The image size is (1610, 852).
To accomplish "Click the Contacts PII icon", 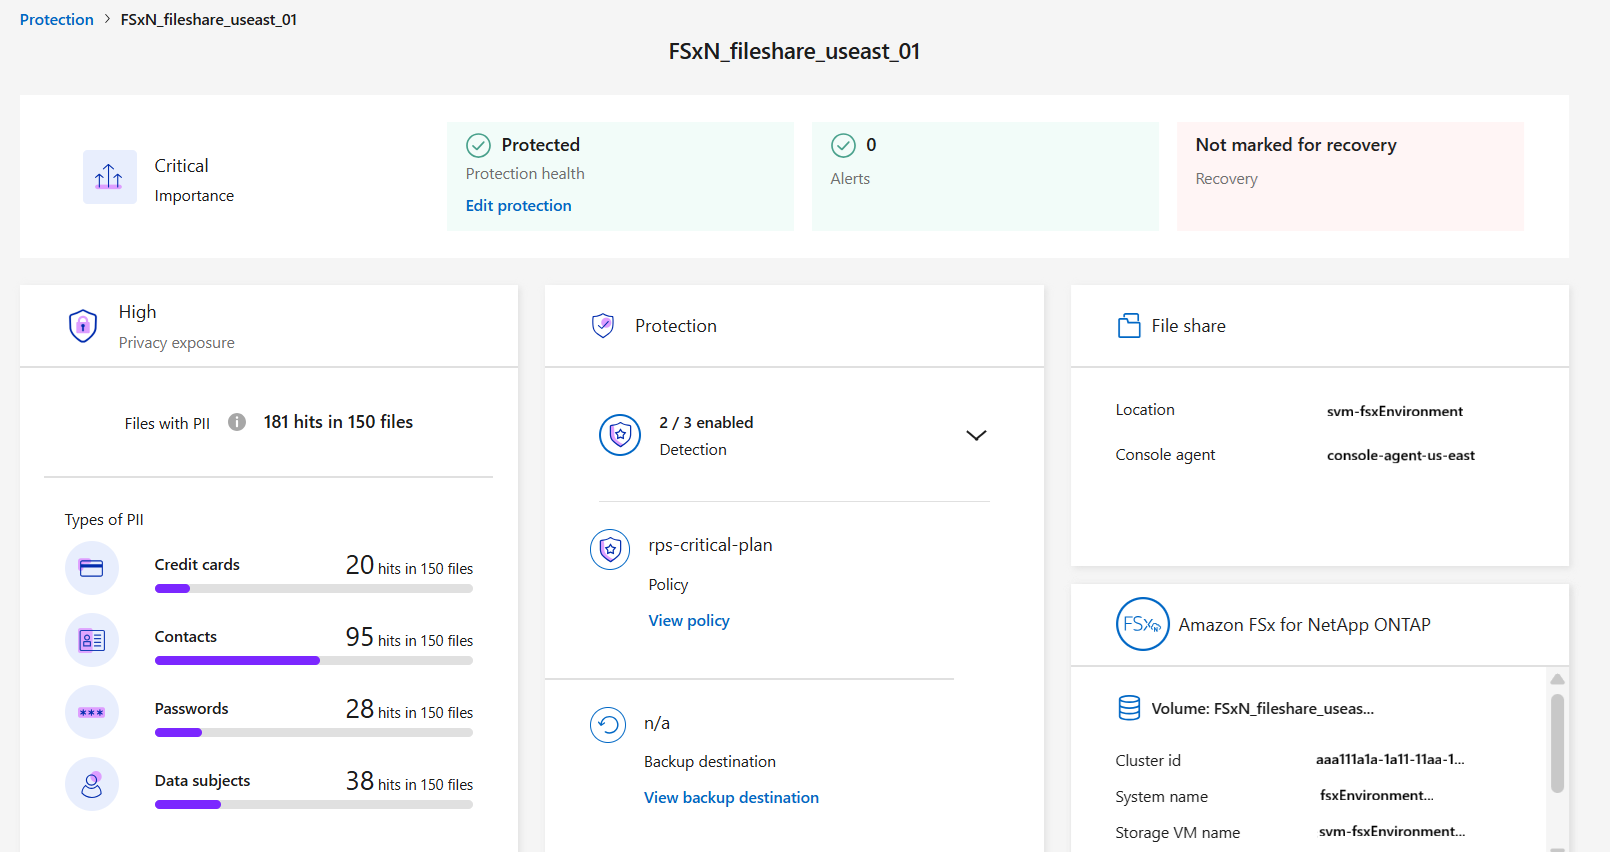I will click(92, 640).
